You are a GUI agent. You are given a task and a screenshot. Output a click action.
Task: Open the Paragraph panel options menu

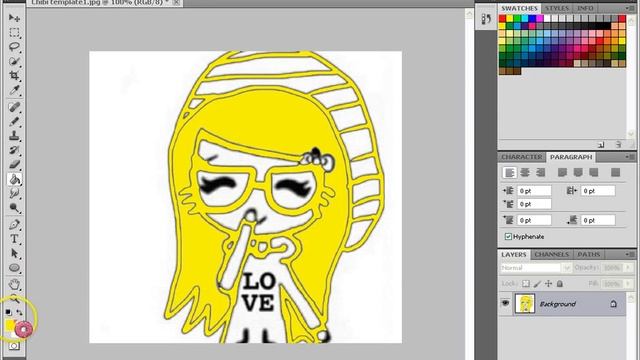(630, 157)
